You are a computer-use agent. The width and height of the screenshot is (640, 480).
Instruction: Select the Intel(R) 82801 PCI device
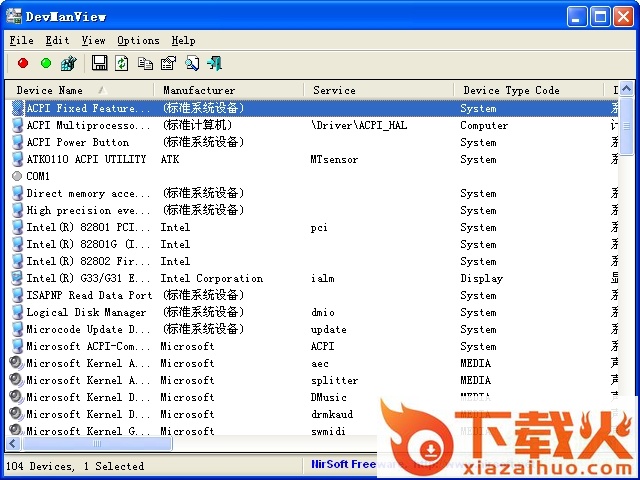(312, 227)
